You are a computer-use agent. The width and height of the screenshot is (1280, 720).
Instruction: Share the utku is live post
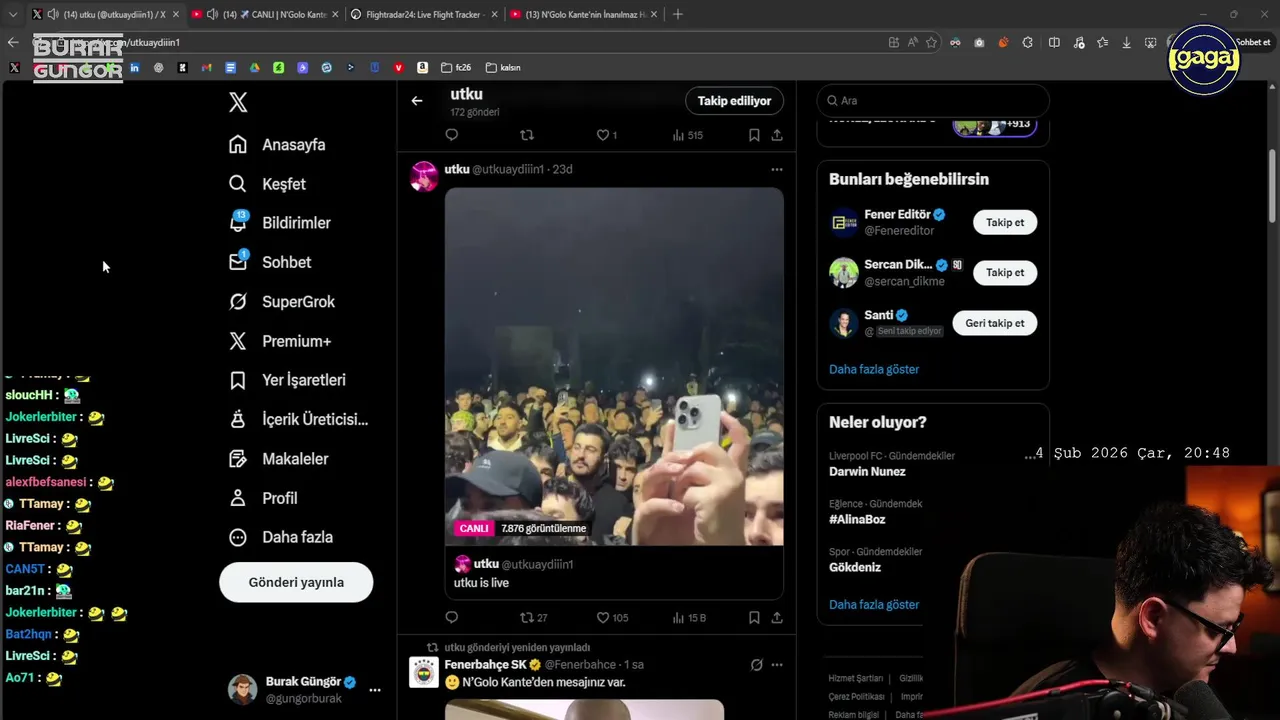[x=777, y=618]
